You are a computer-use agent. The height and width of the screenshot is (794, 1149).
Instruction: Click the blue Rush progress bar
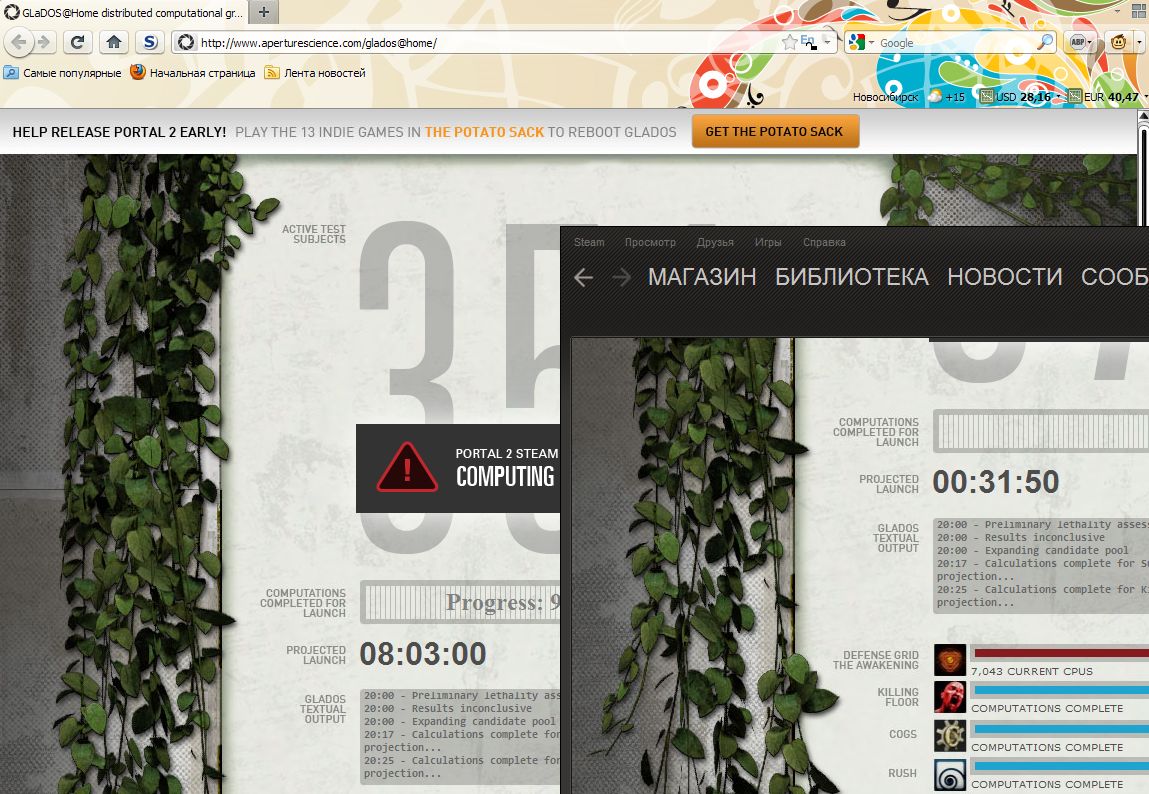1060,766
